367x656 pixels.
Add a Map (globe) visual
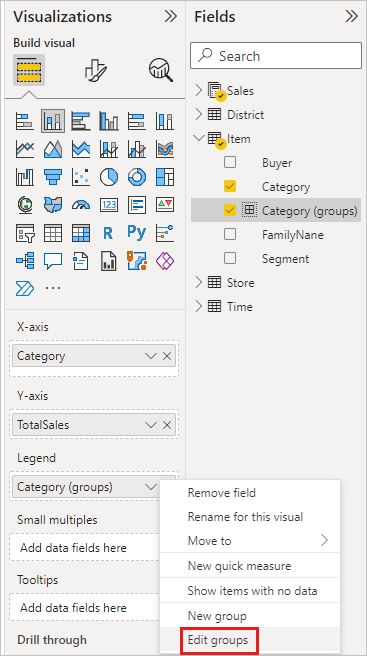tap(24, 205)
